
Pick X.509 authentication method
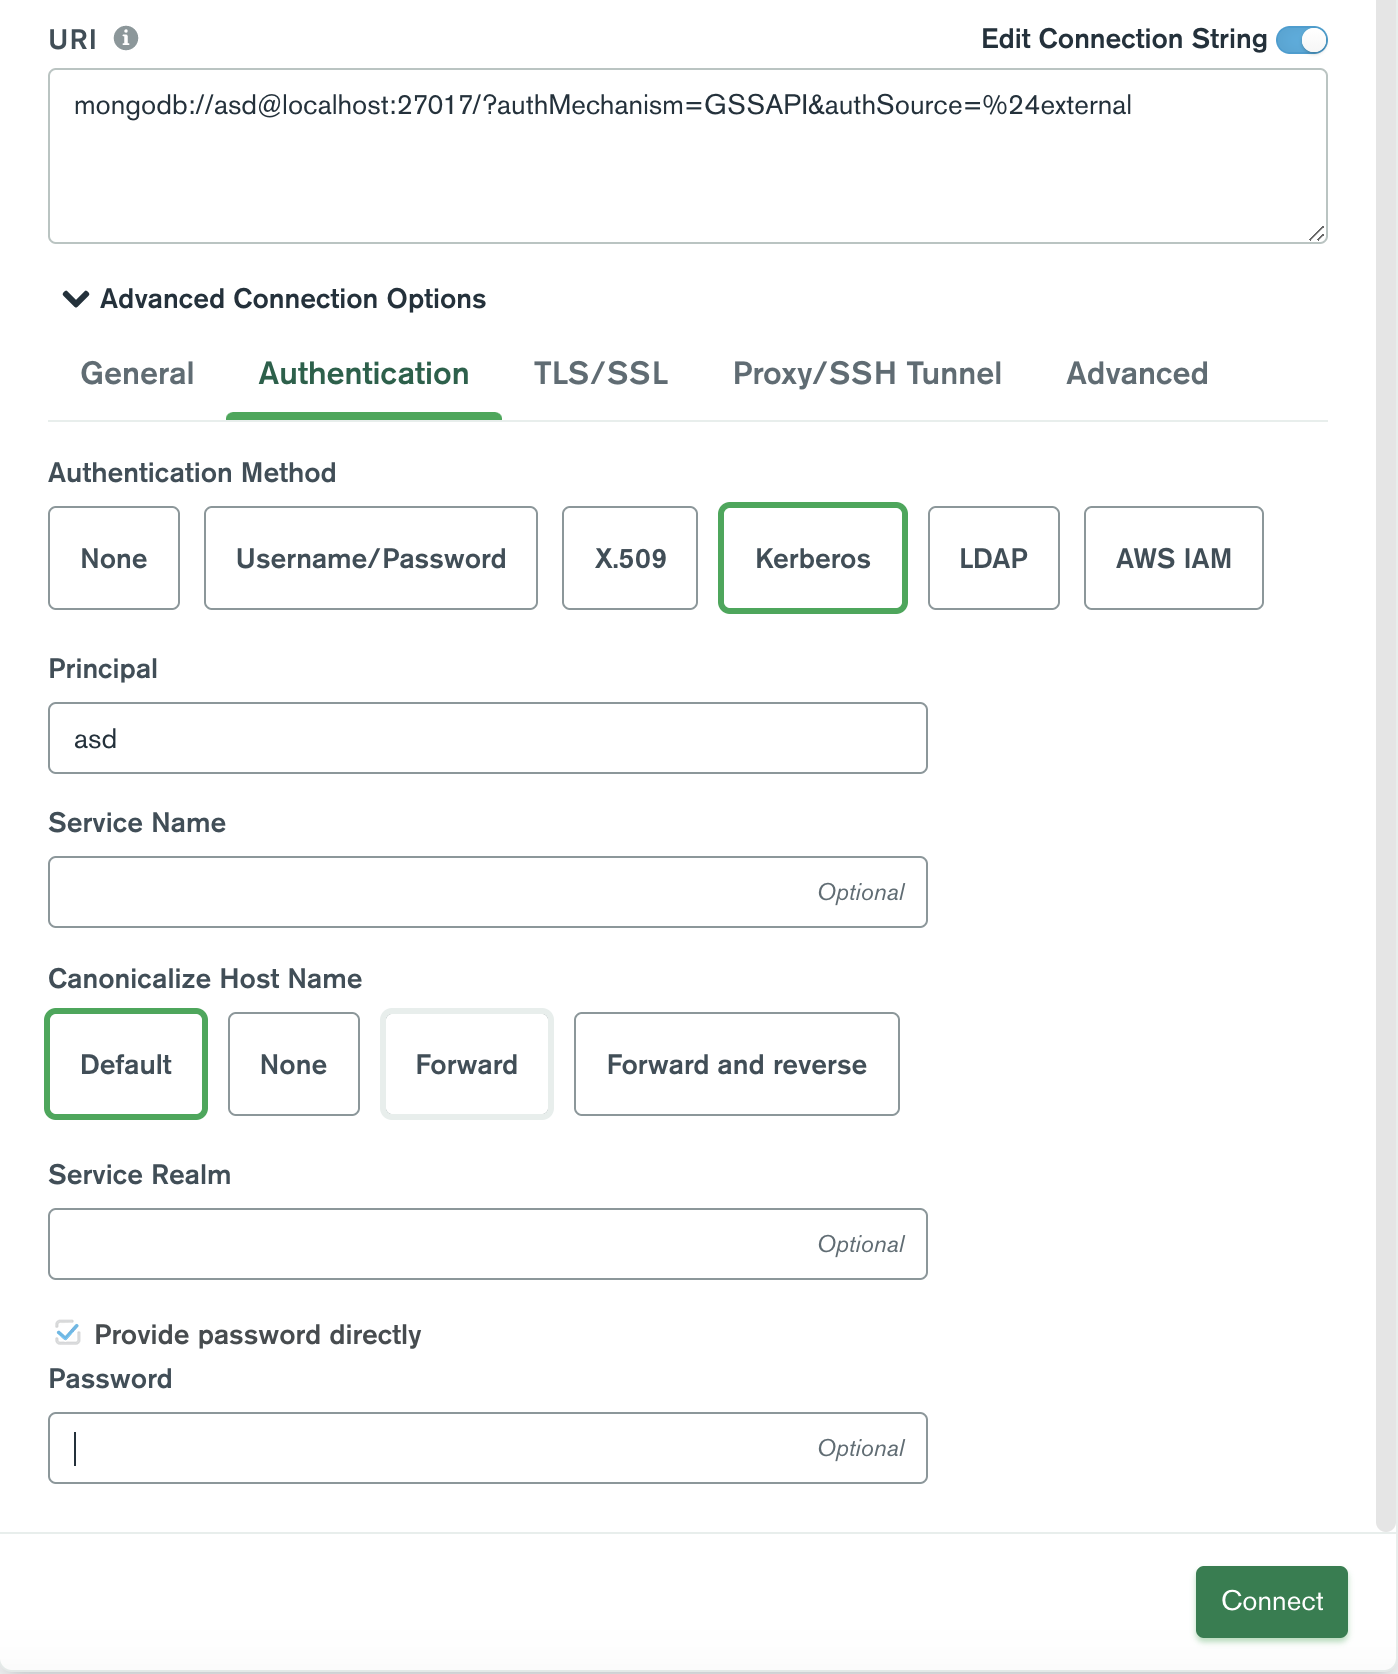(630, 558)
